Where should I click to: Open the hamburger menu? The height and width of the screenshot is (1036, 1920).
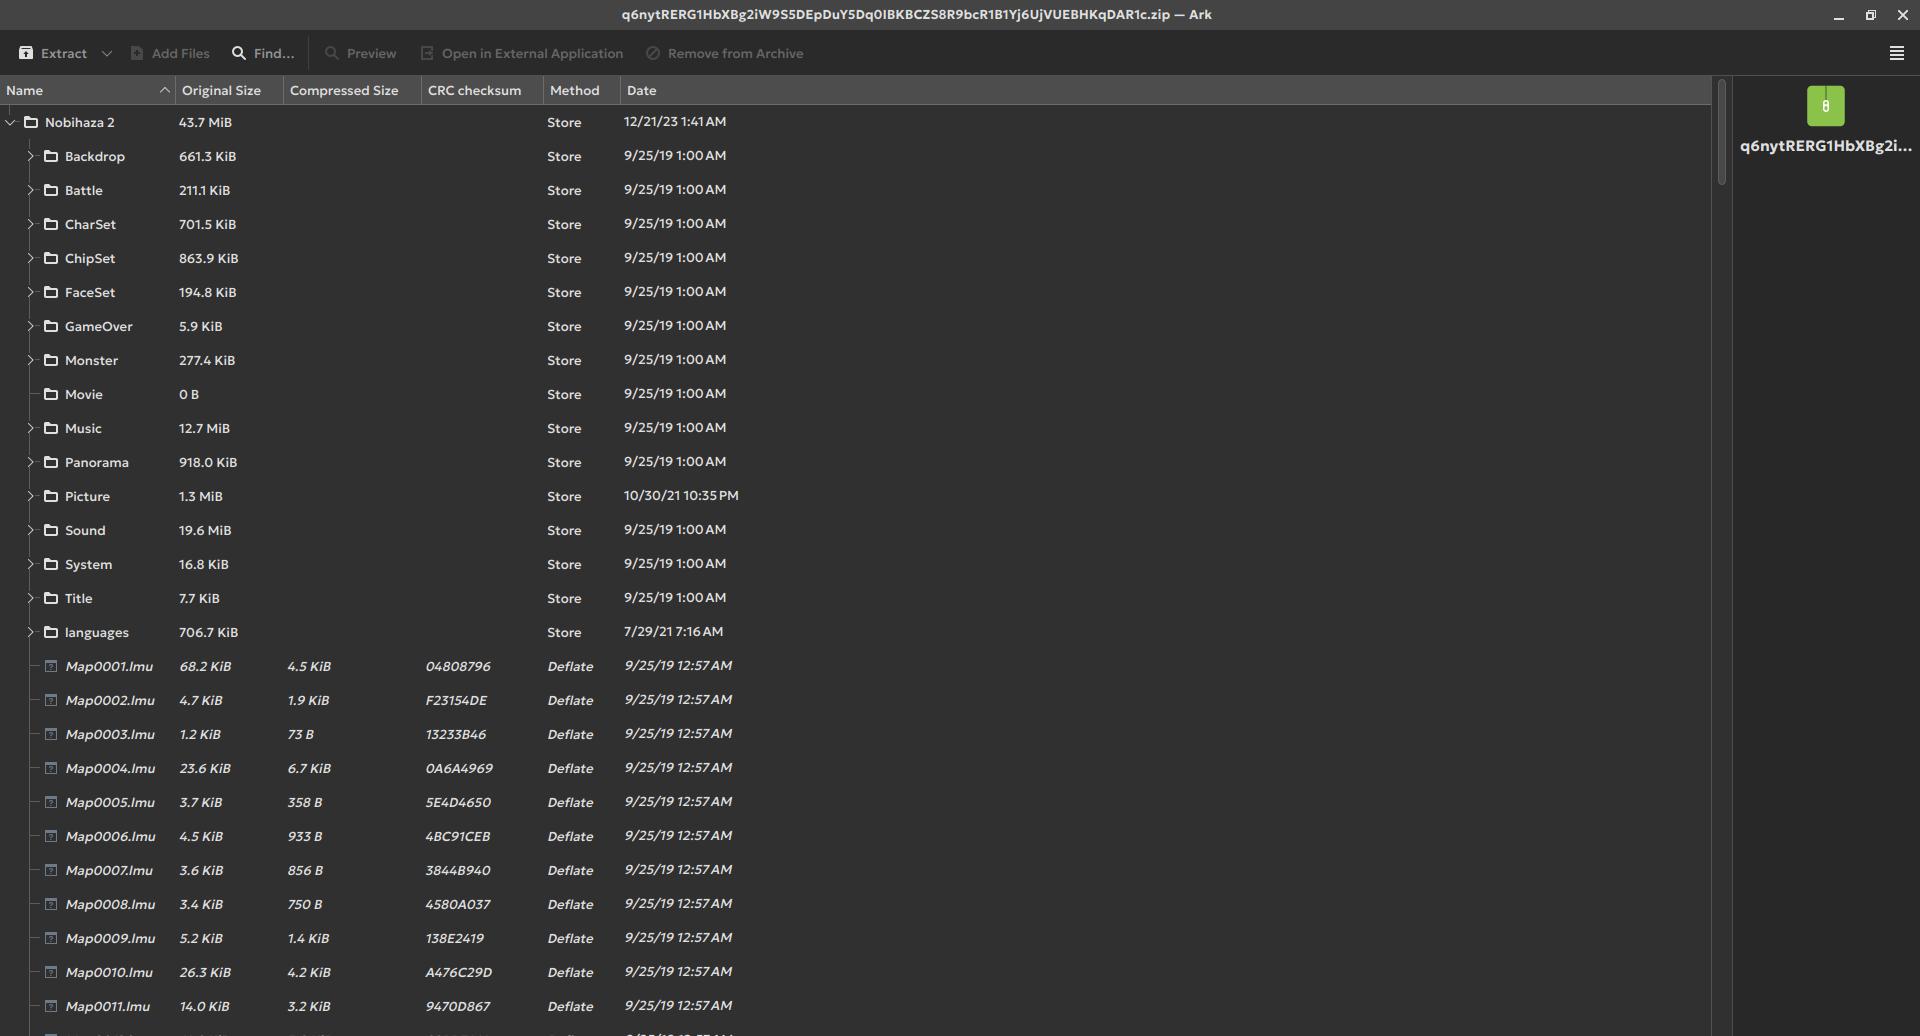(x=1896, y=53)
